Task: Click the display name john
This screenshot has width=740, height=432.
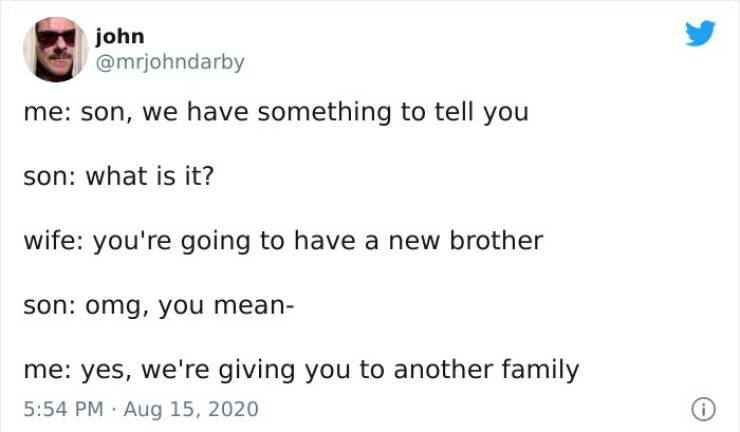Action: point(120,36)
